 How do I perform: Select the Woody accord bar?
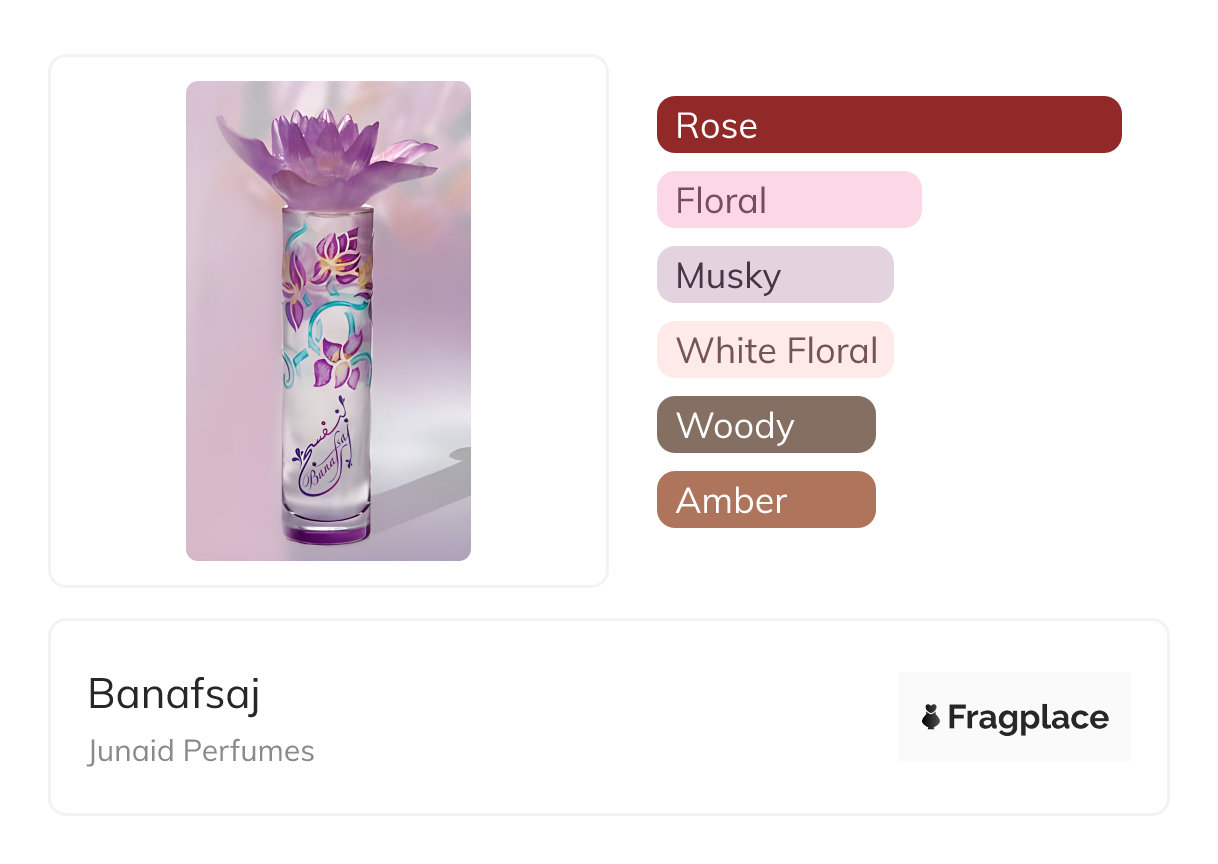(x=765, y=425)
